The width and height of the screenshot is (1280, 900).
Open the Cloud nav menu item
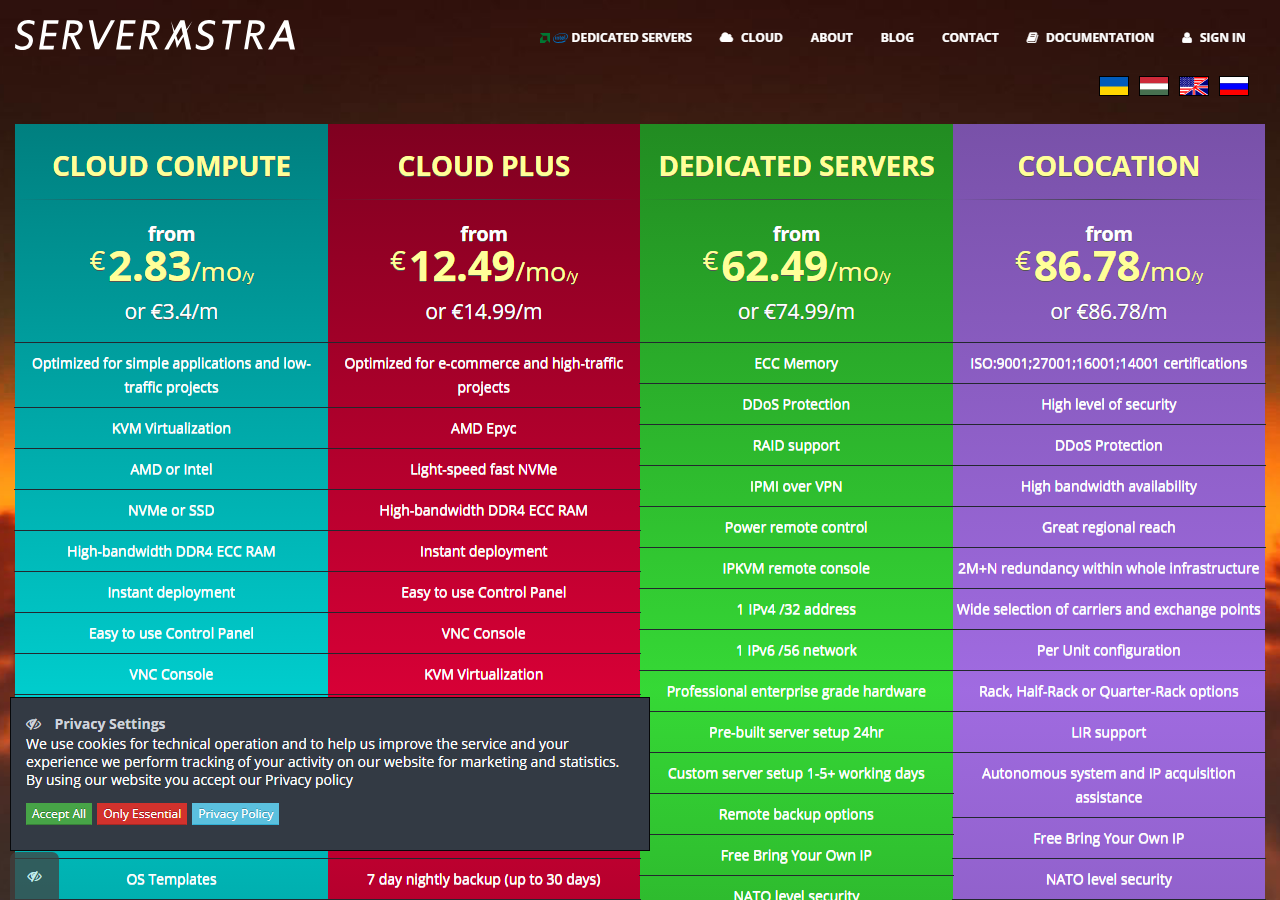tap(751, 38)
